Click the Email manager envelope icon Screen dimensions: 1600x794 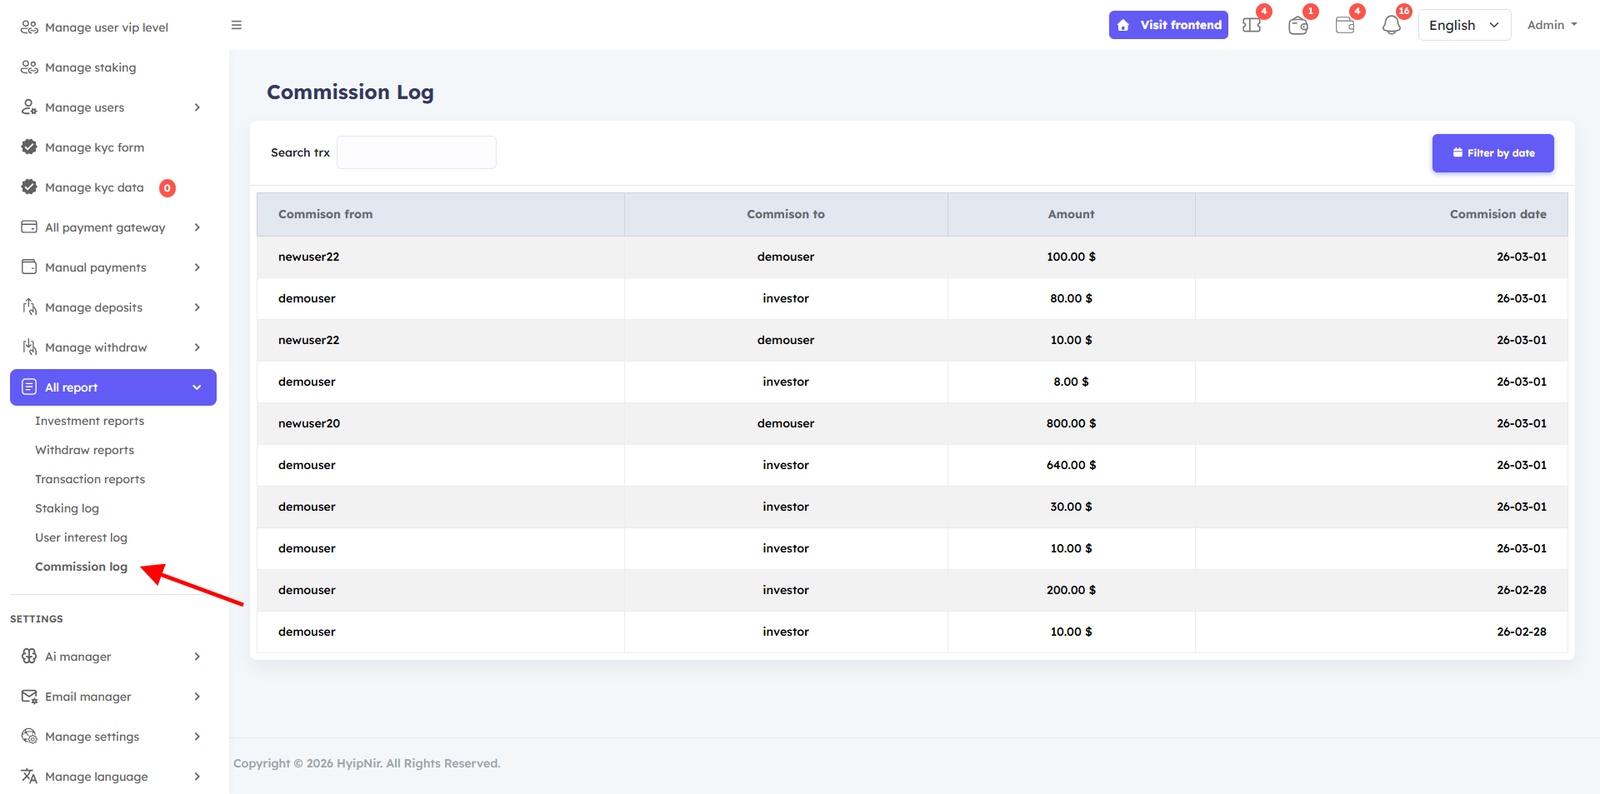29,696
